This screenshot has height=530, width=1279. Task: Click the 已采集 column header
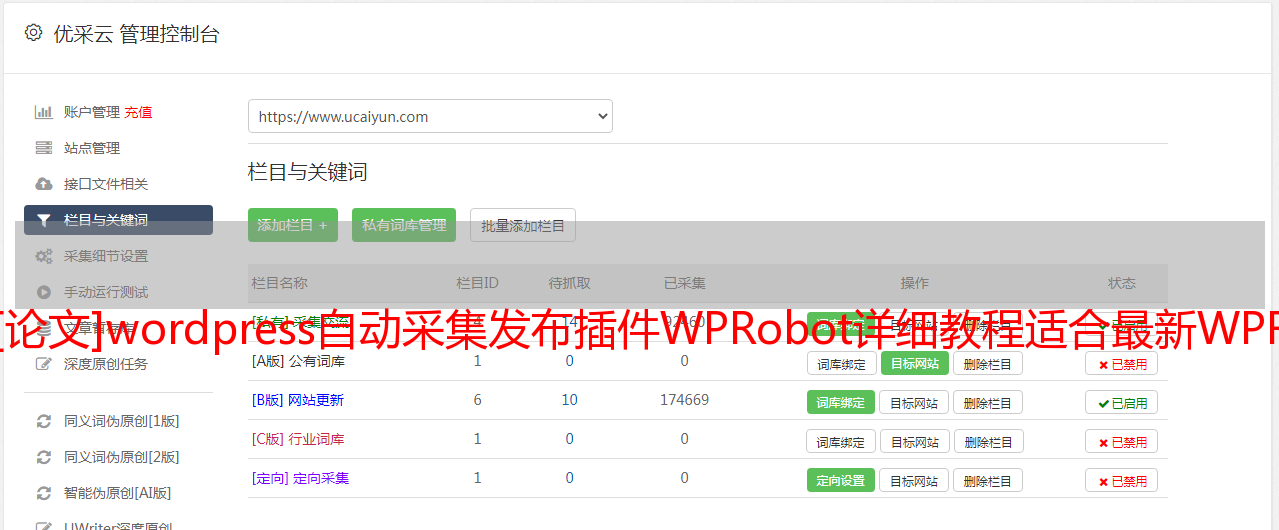coord(685,283)
